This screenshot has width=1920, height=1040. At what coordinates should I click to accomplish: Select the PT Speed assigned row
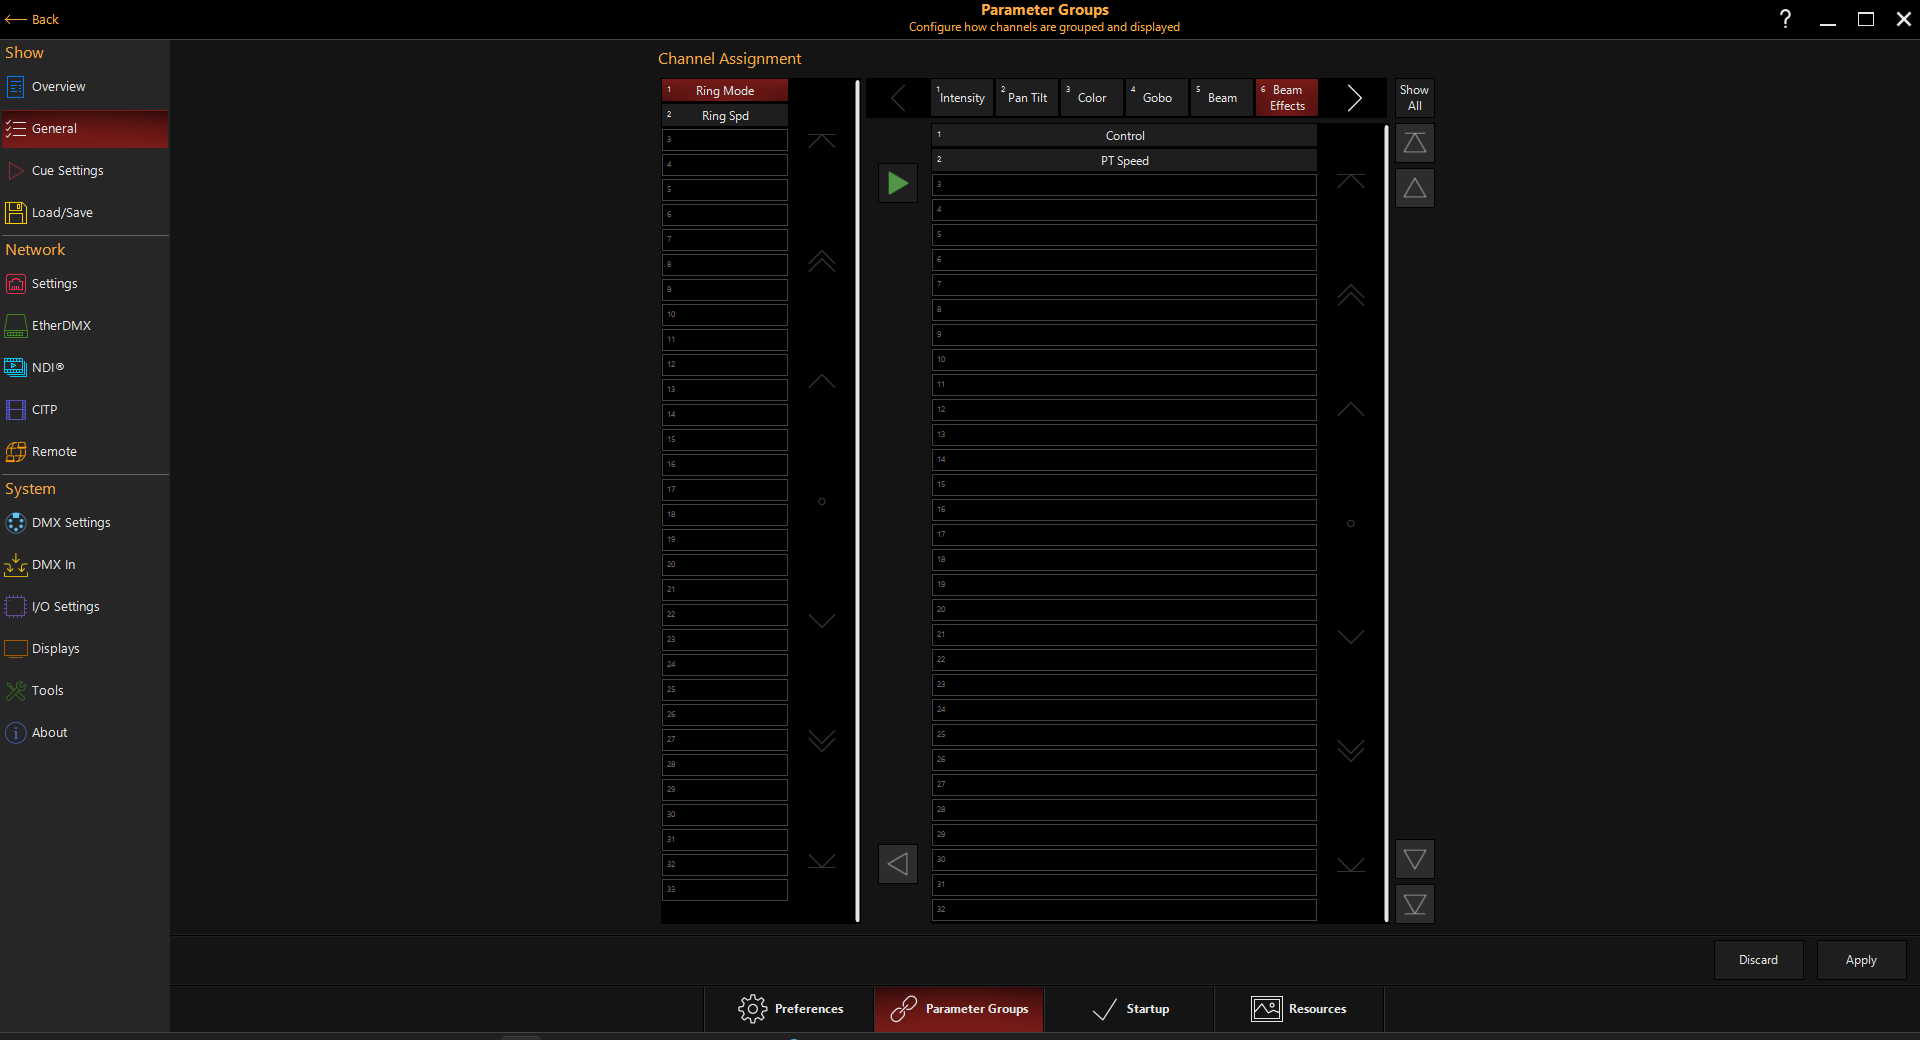1124,161
